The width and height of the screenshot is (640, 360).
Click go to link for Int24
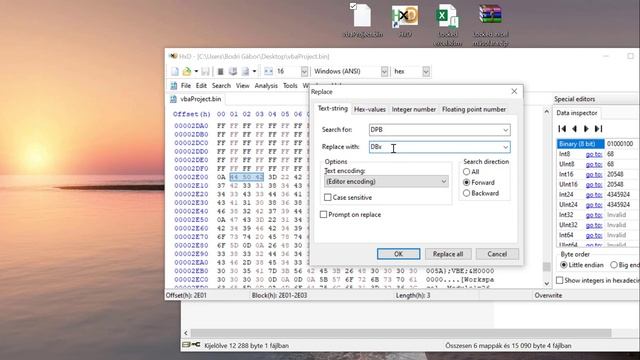(x=593, y=195)
